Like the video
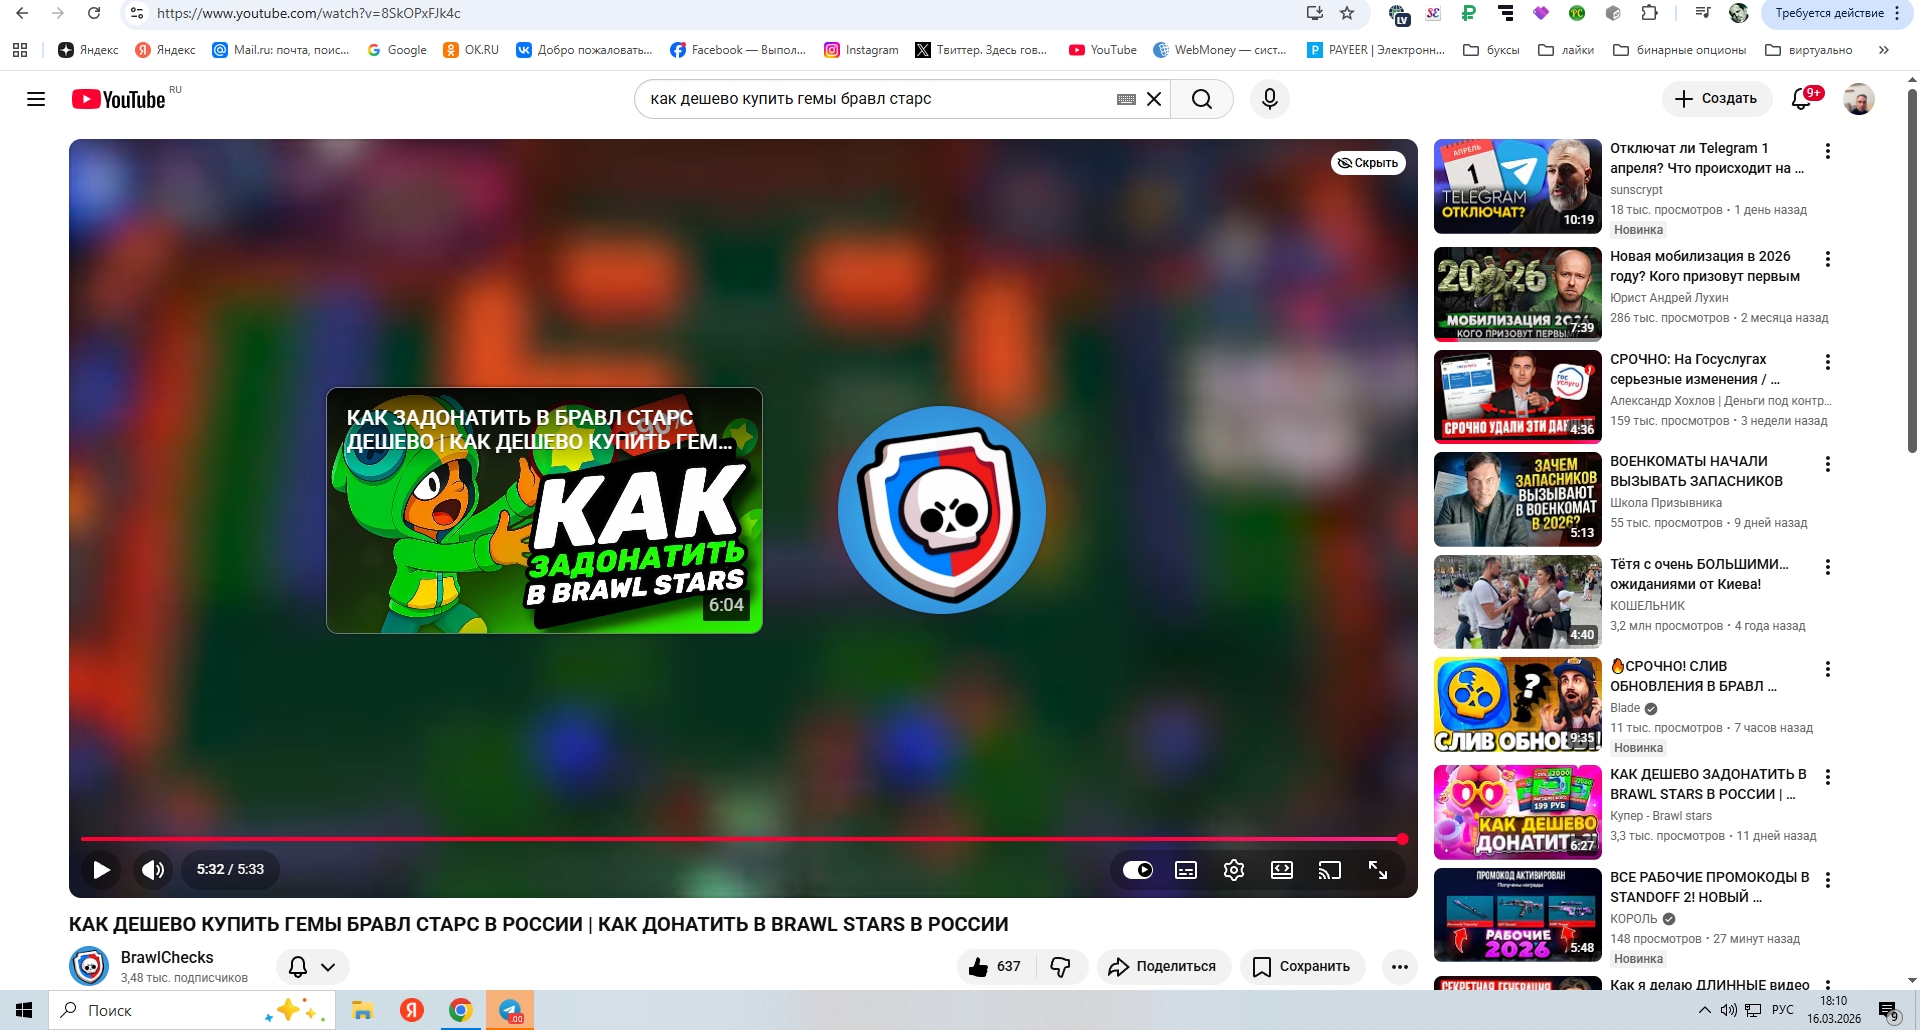The image size is (1920, 1030). (x=995, y=967)
